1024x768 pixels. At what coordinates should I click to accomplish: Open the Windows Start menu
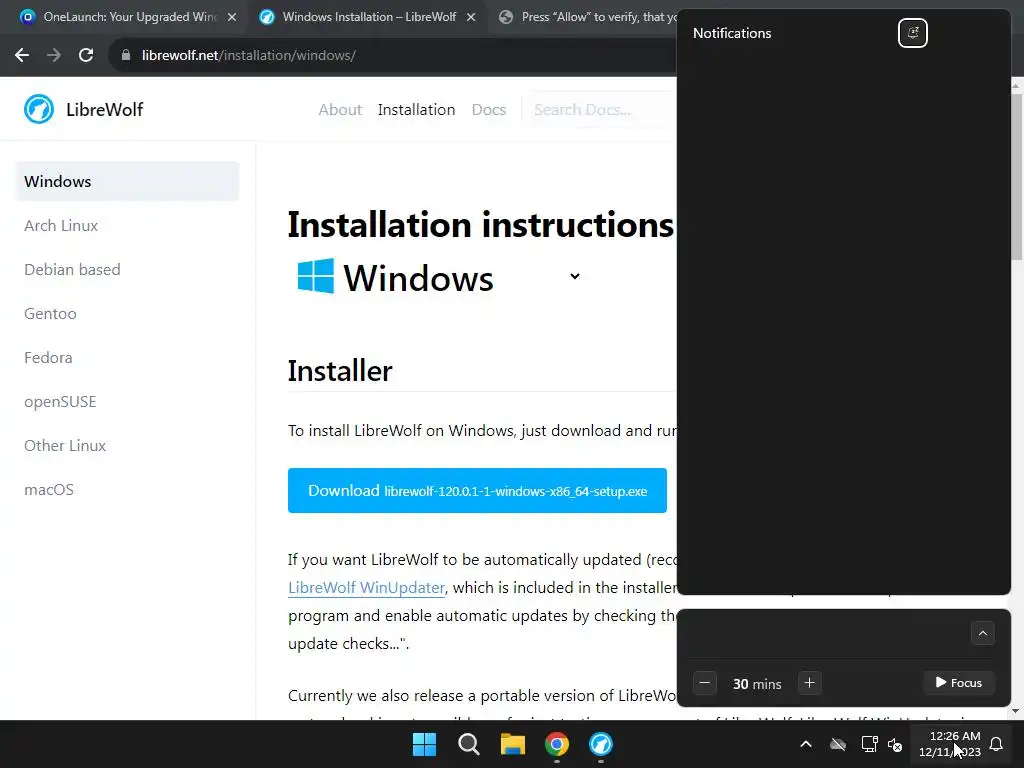click(424, 744)
